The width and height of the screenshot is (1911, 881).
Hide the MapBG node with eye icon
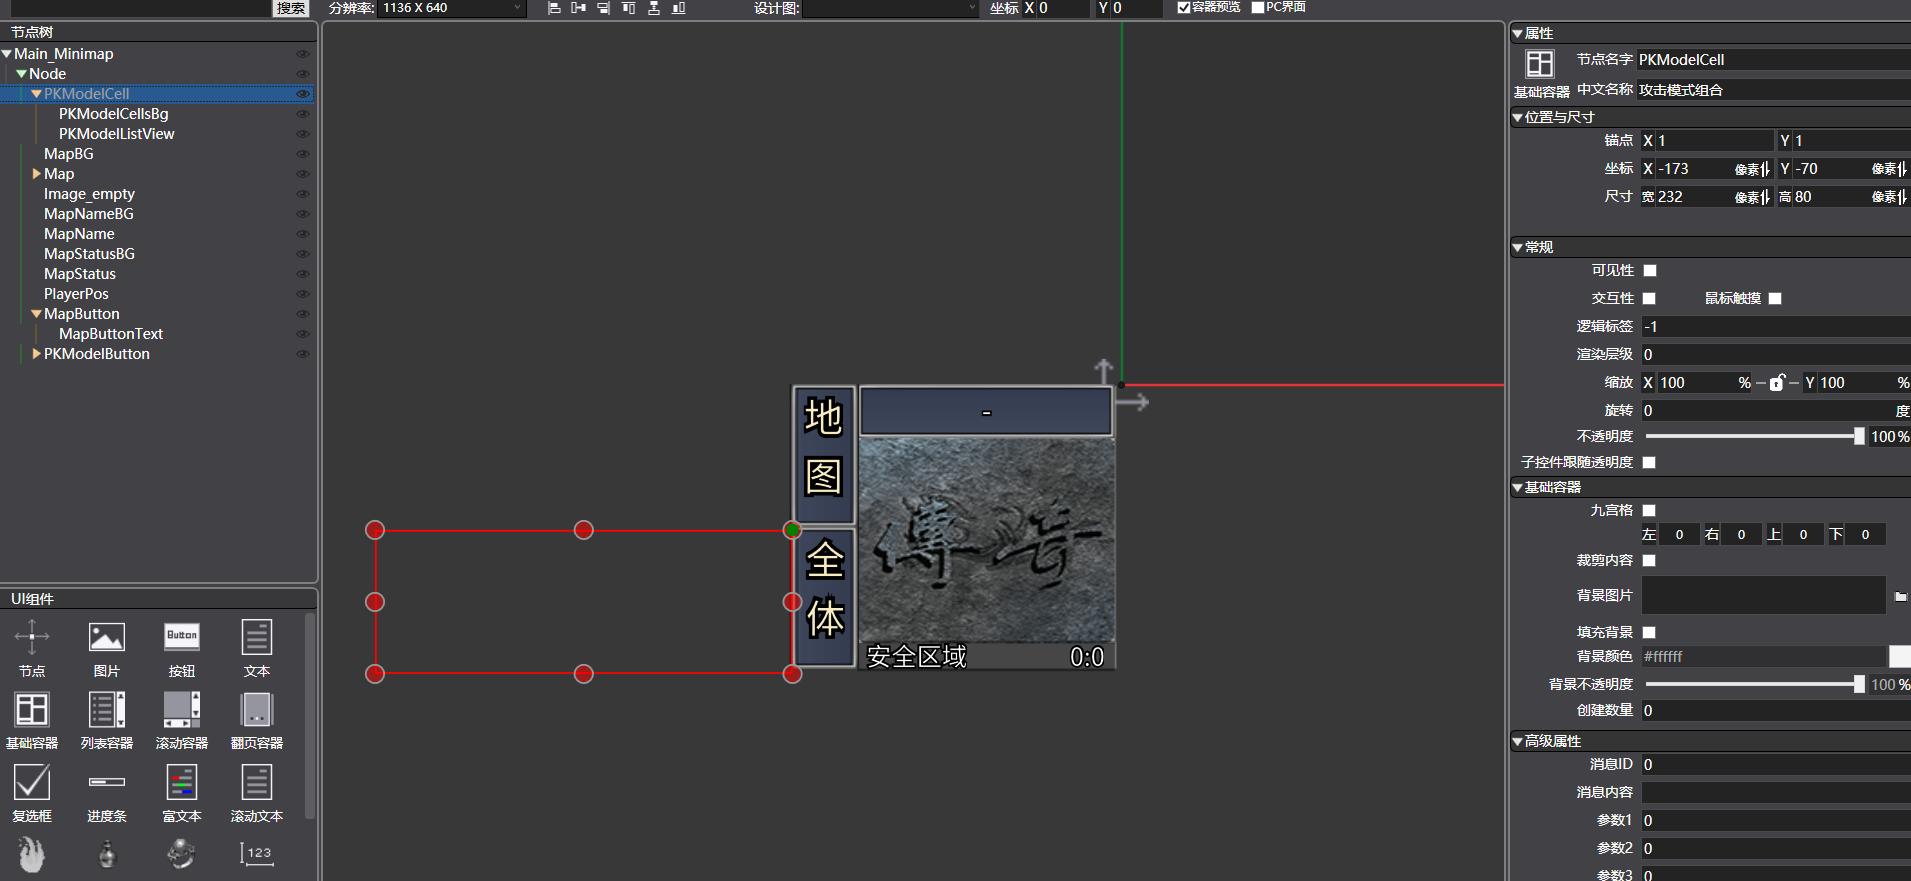coord(302,154)
